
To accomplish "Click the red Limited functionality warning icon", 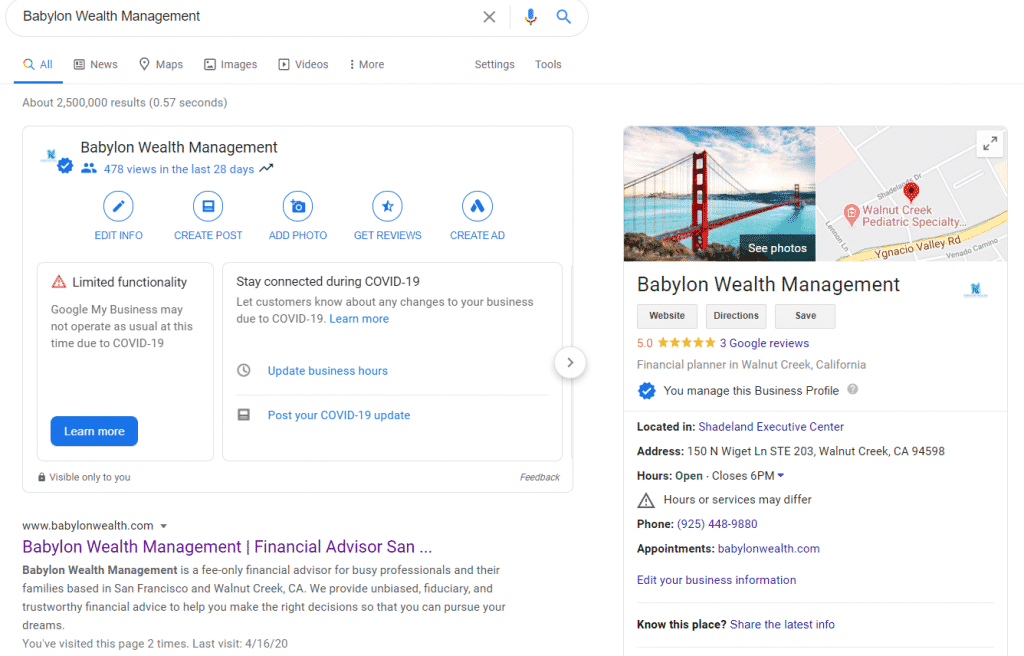I will tap(59, 282).
